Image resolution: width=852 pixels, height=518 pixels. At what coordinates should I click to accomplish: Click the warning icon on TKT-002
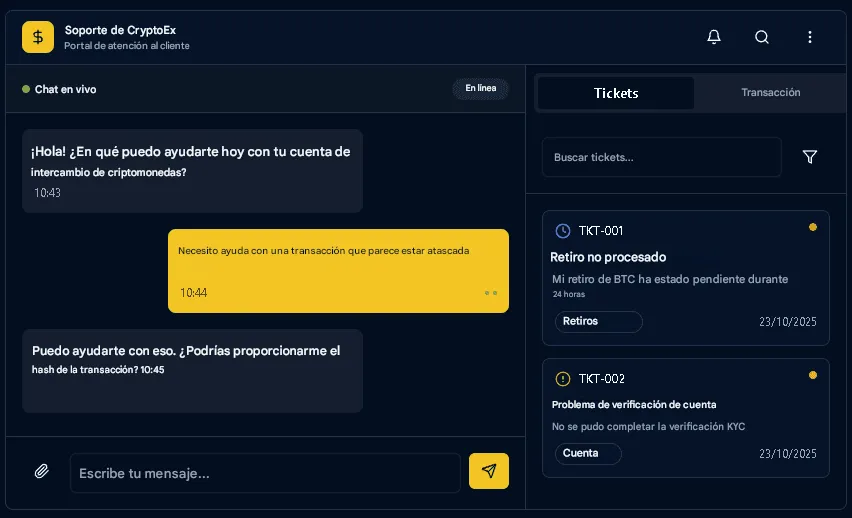[563, 379]
